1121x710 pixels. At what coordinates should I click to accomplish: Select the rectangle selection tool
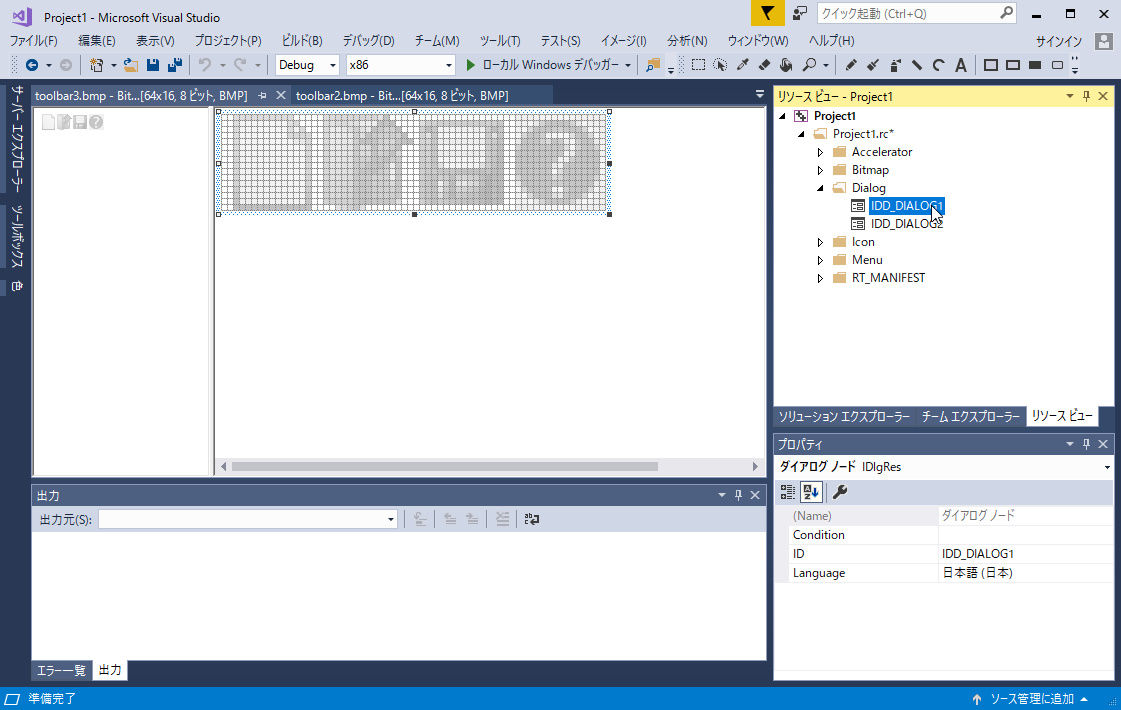tap(698, 65)
